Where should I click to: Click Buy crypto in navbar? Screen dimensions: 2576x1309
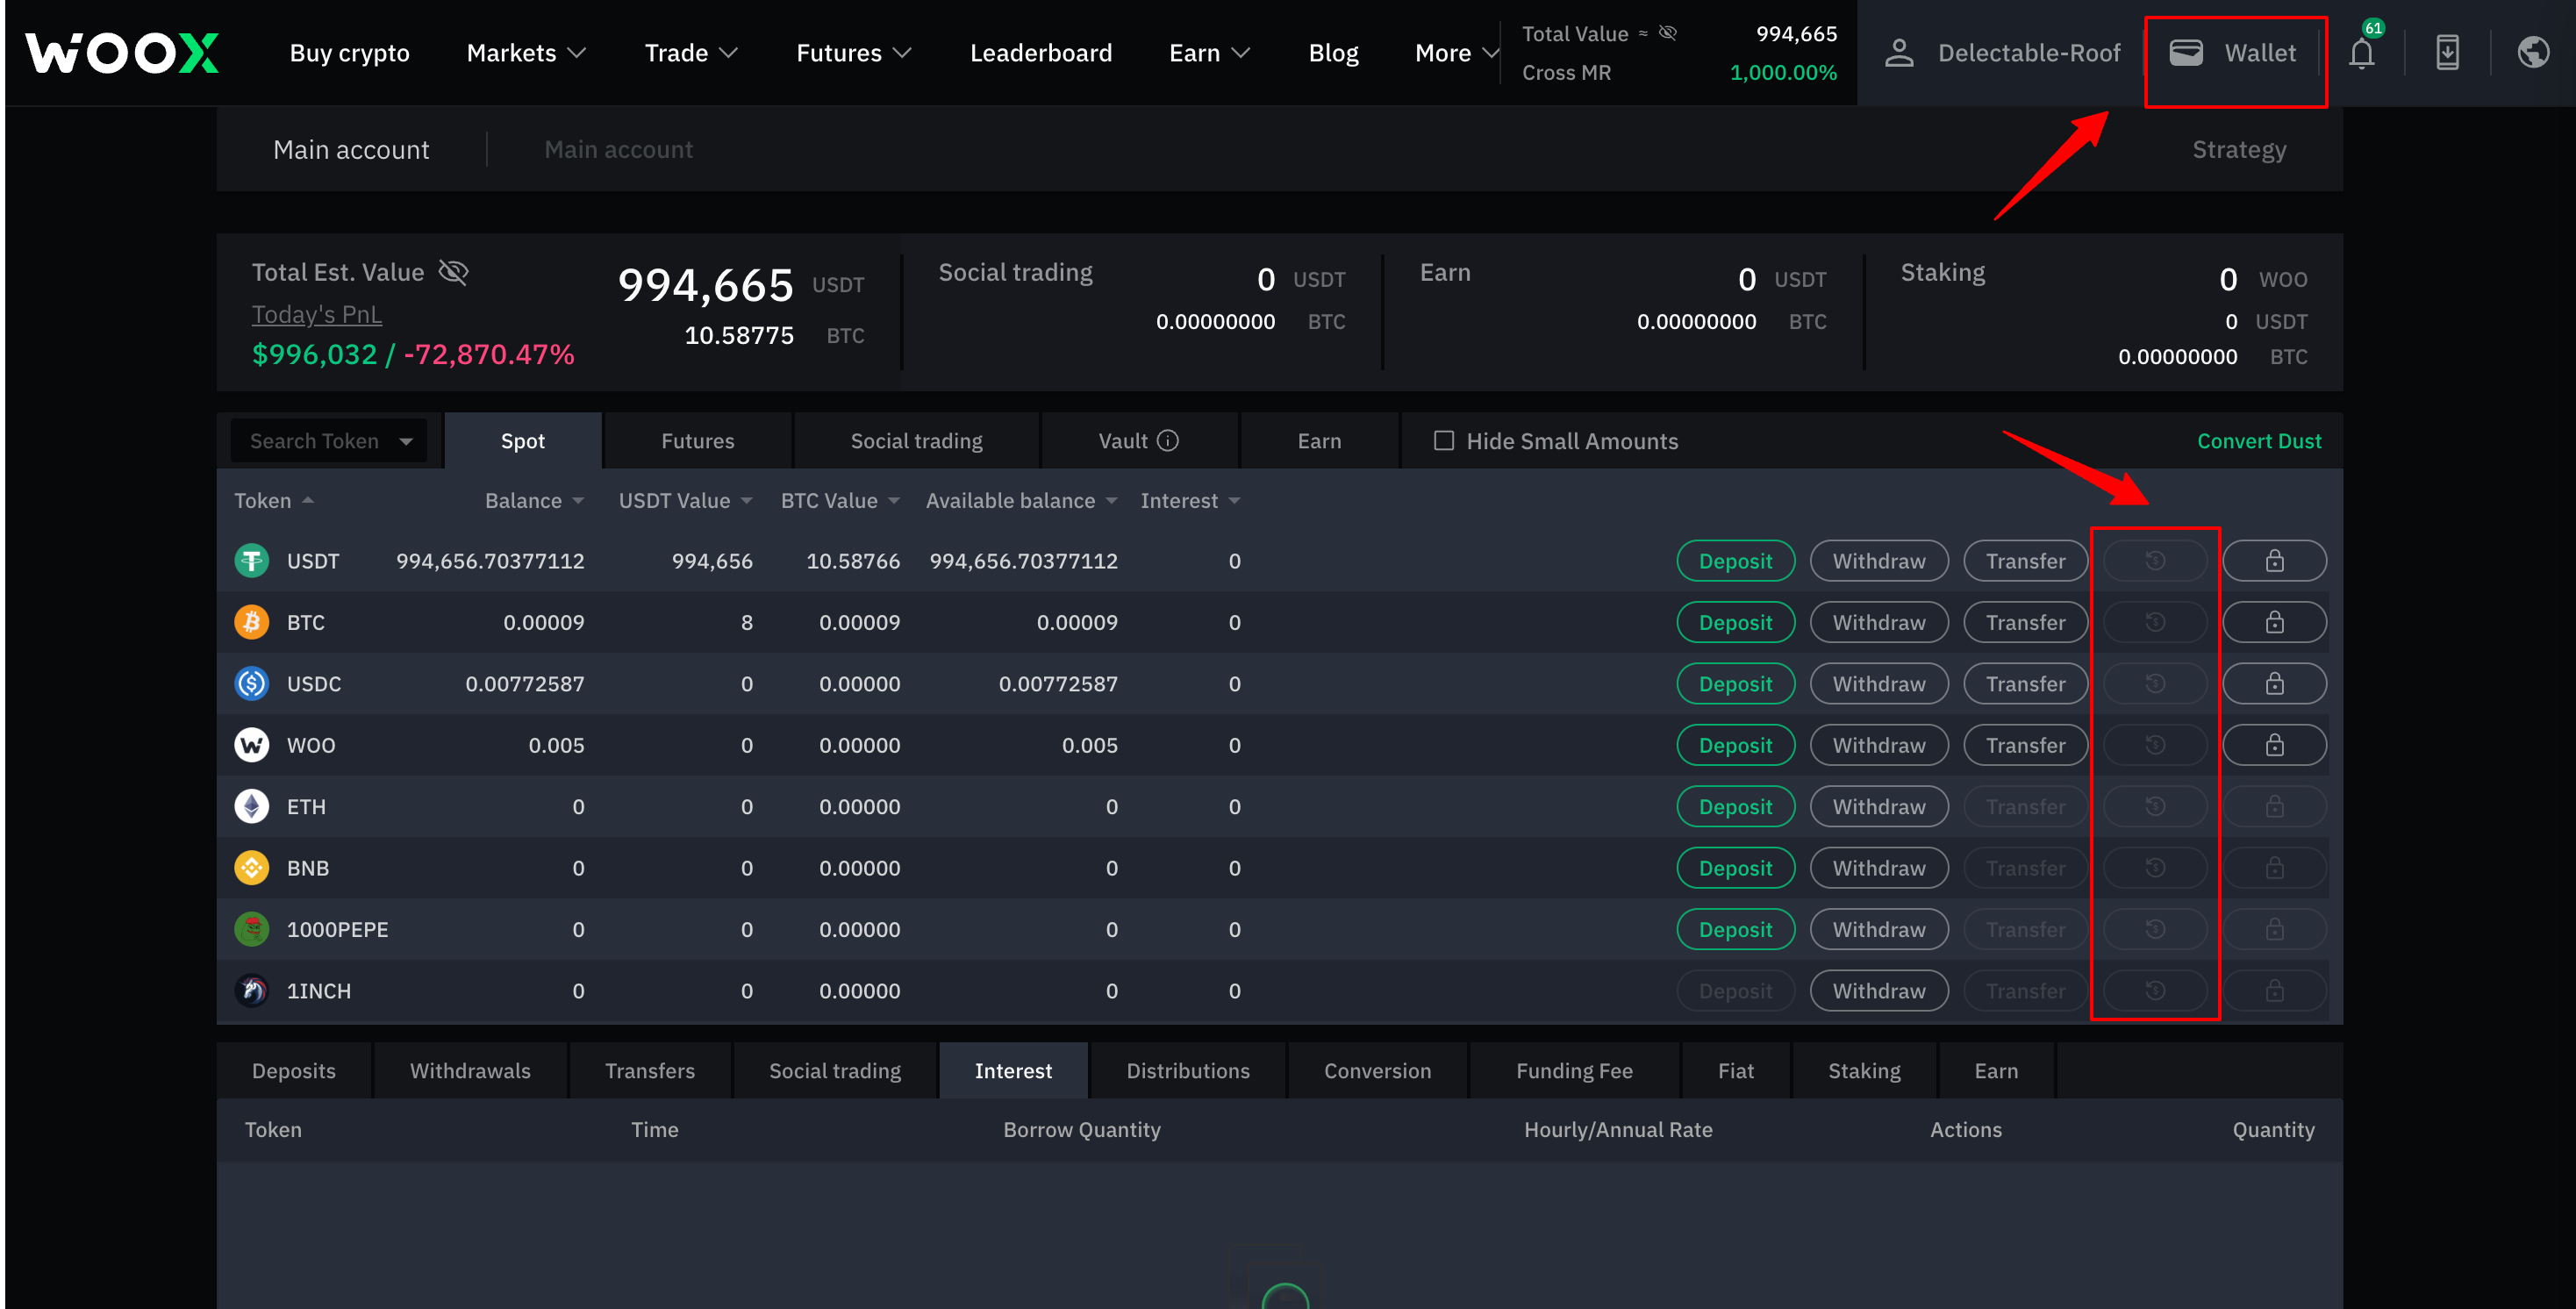(x=349, y=53)
